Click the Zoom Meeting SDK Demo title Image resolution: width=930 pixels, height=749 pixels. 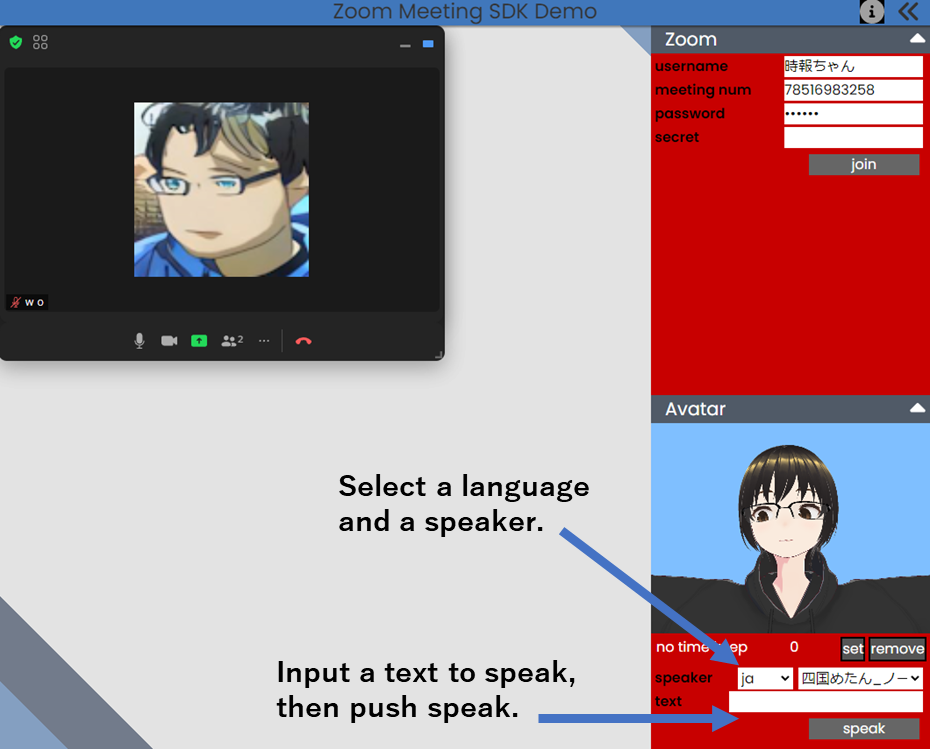[x=464, y=11]
